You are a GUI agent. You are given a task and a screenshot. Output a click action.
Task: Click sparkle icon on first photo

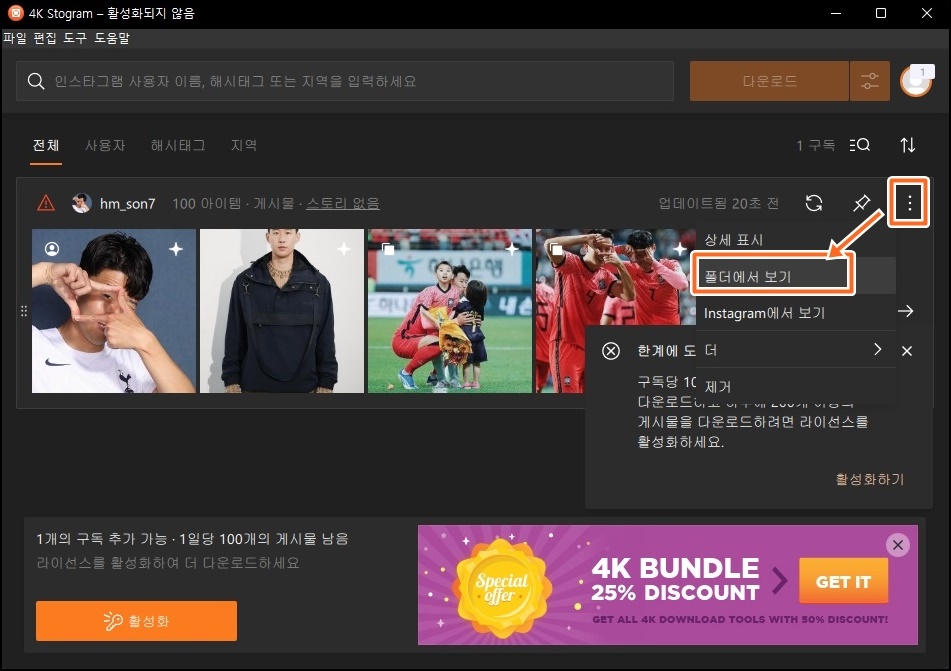point(176,249)
